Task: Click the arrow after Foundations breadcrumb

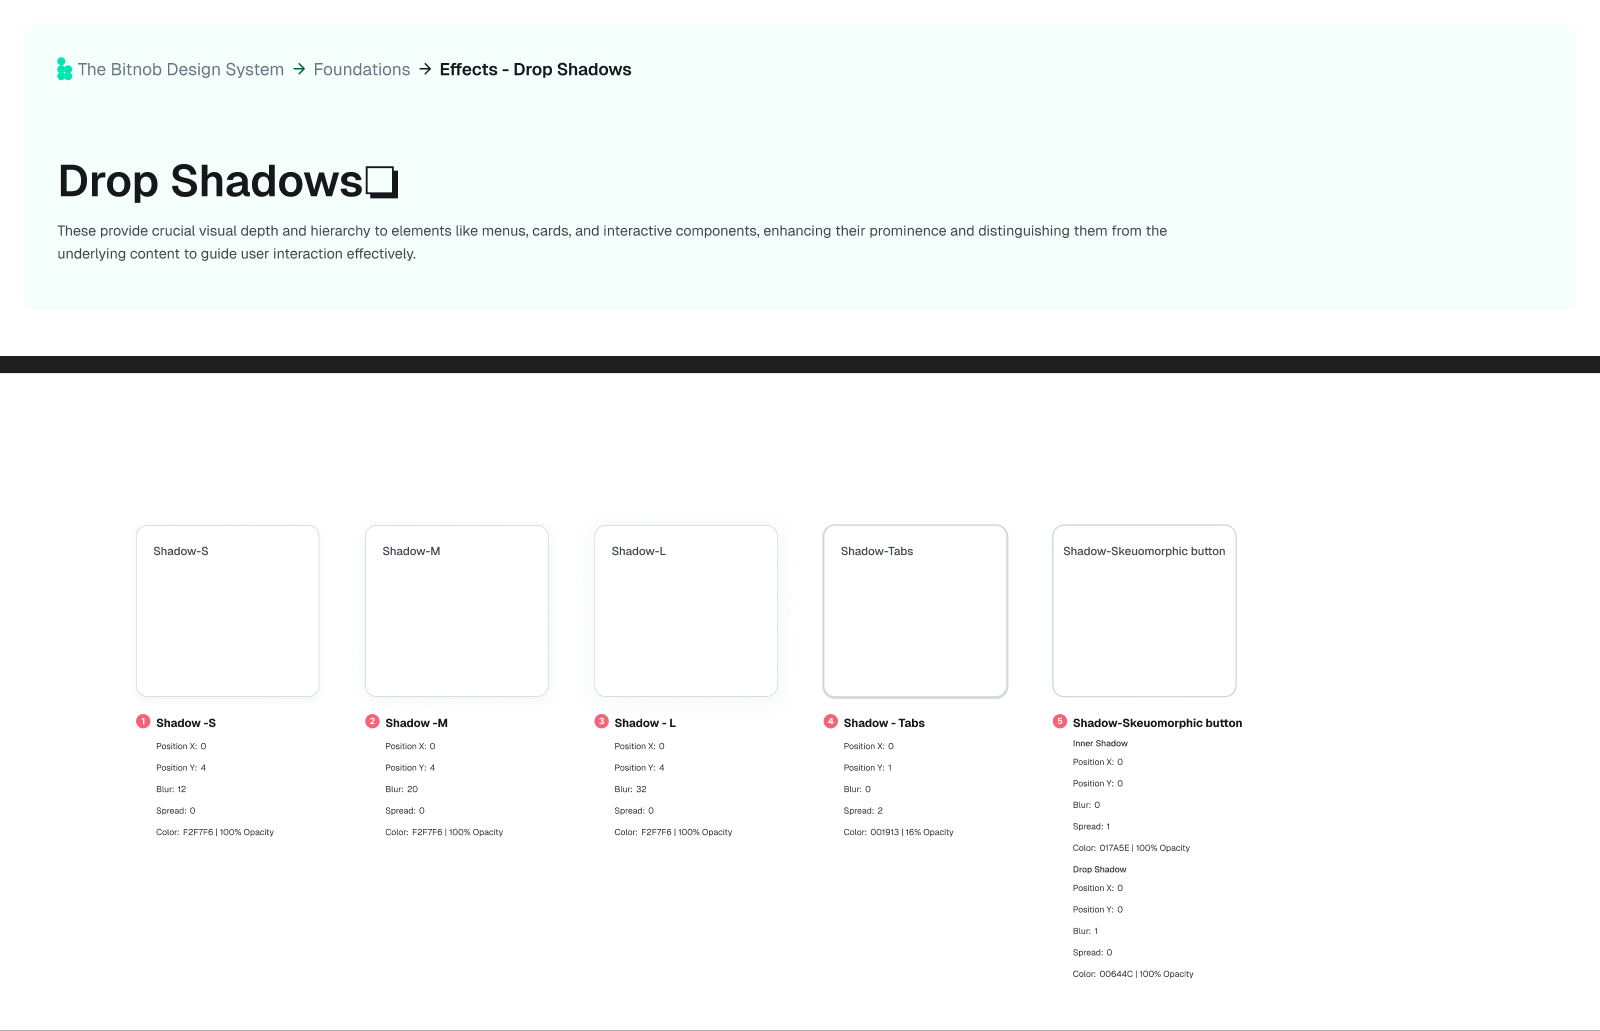Action: click(425, 69)
